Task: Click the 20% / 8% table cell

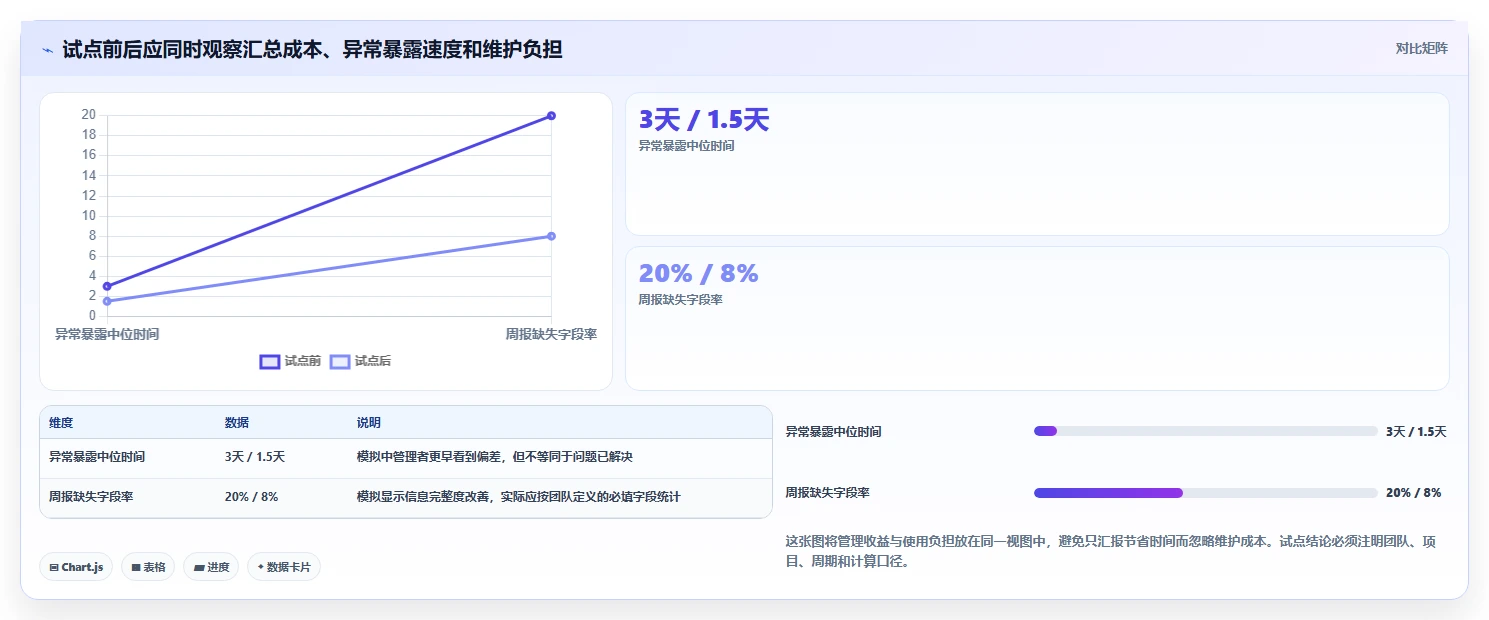Action: (252, 497)
